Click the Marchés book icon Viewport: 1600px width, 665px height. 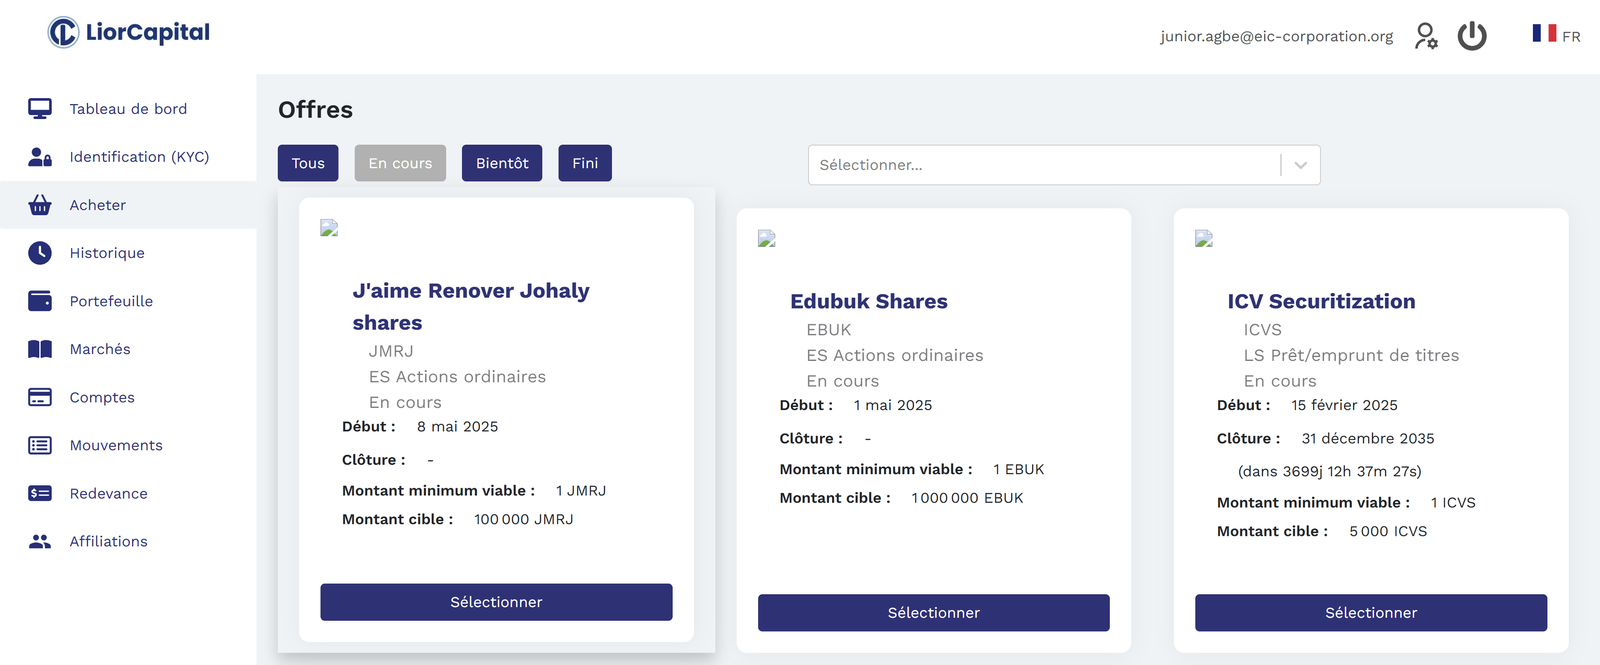(40, 349)
